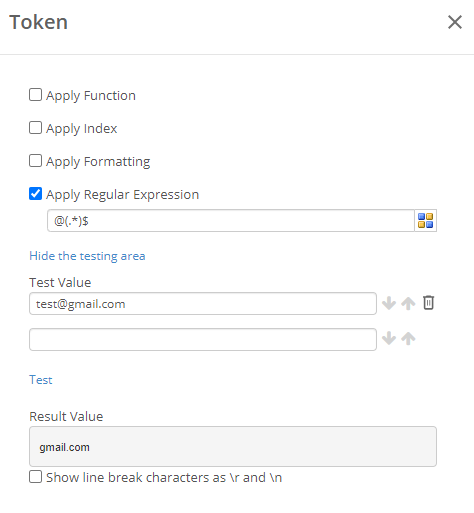The height and width of the screenshot is (513, 474).
Task: Close the Token dialog
Action: coord(455,22)
